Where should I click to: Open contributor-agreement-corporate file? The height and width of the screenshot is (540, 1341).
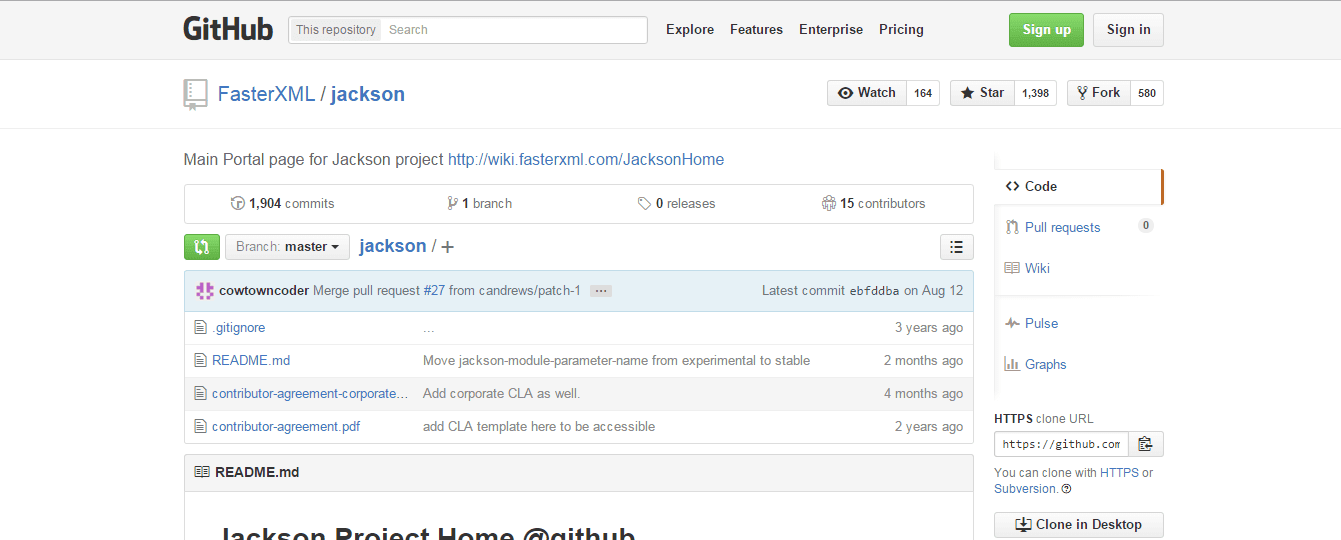click(310, 394)
